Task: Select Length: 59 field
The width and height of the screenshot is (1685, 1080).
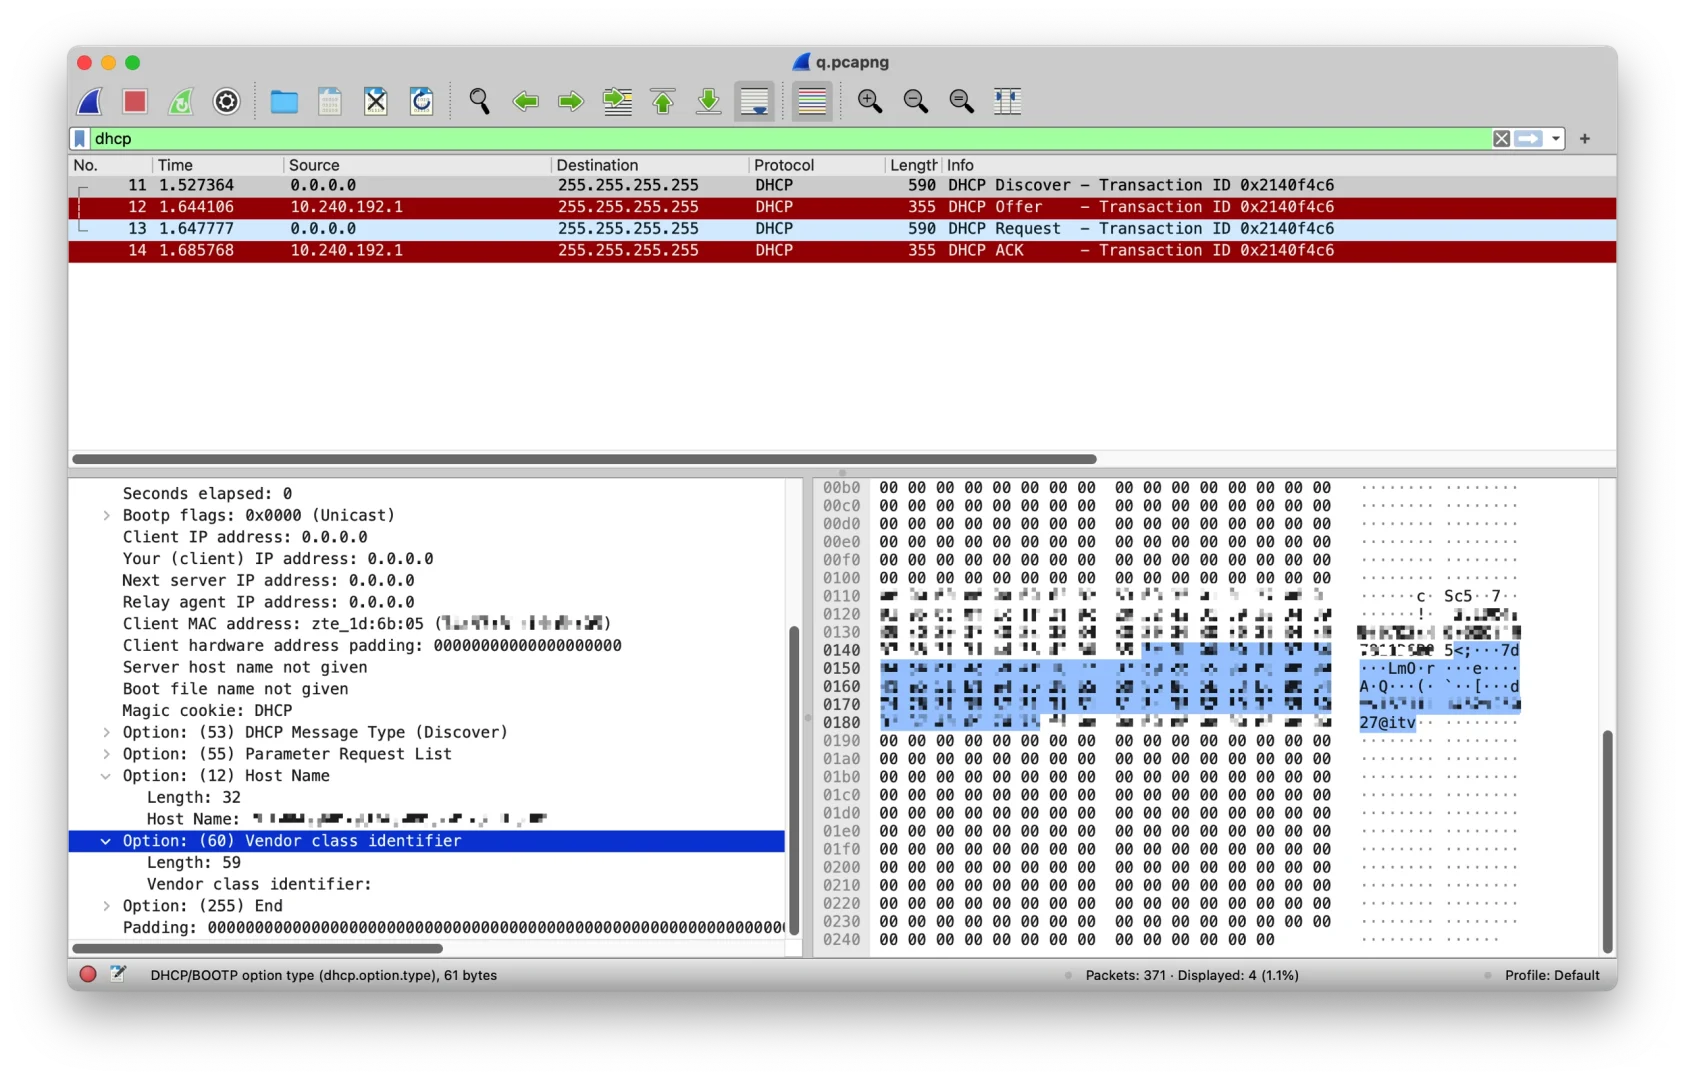Action: click(x=427, y=863)
